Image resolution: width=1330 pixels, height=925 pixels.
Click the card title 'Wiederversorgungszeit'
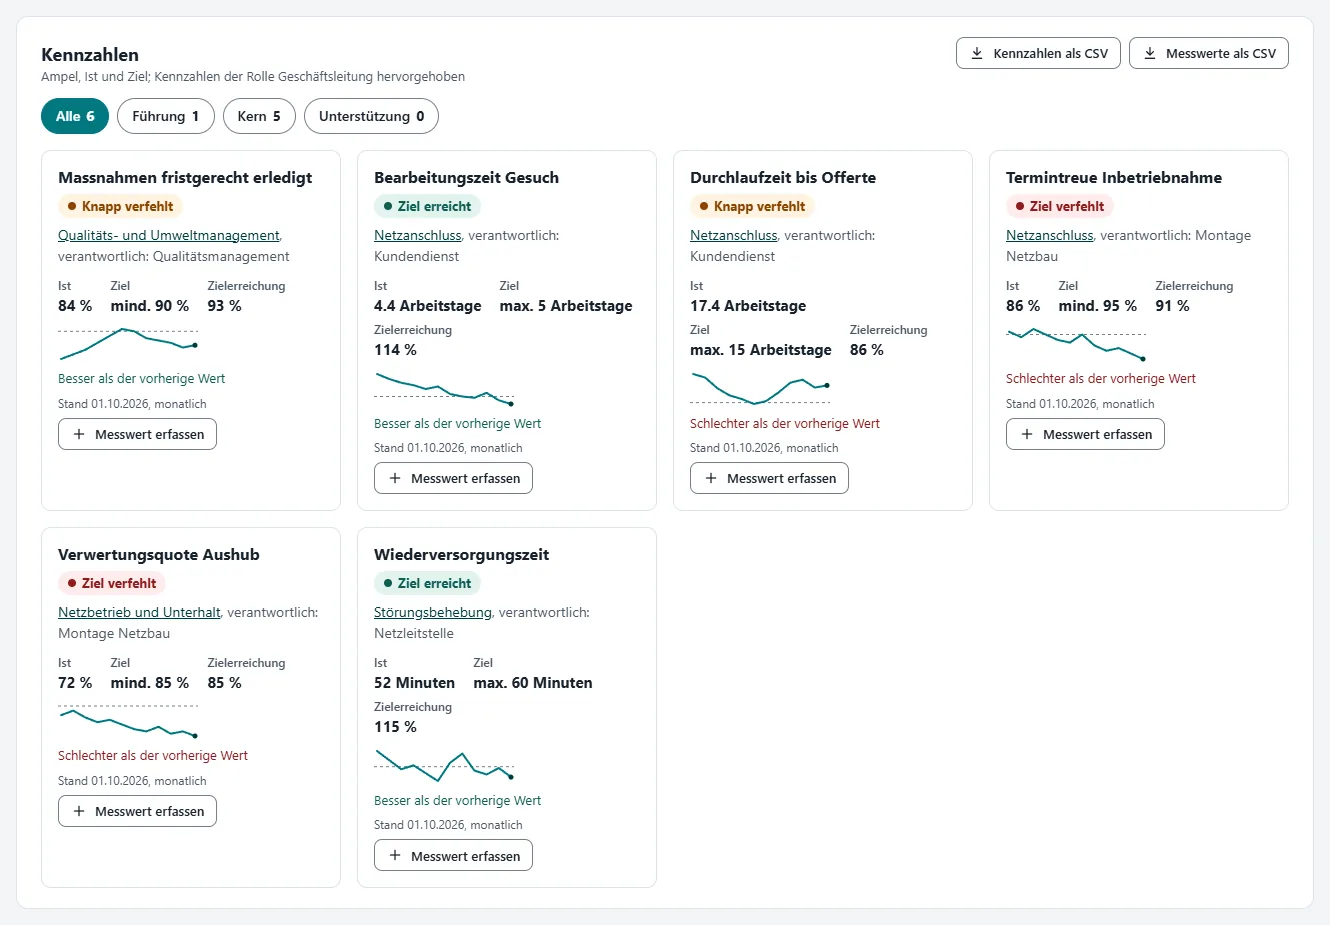coord(461,554)
